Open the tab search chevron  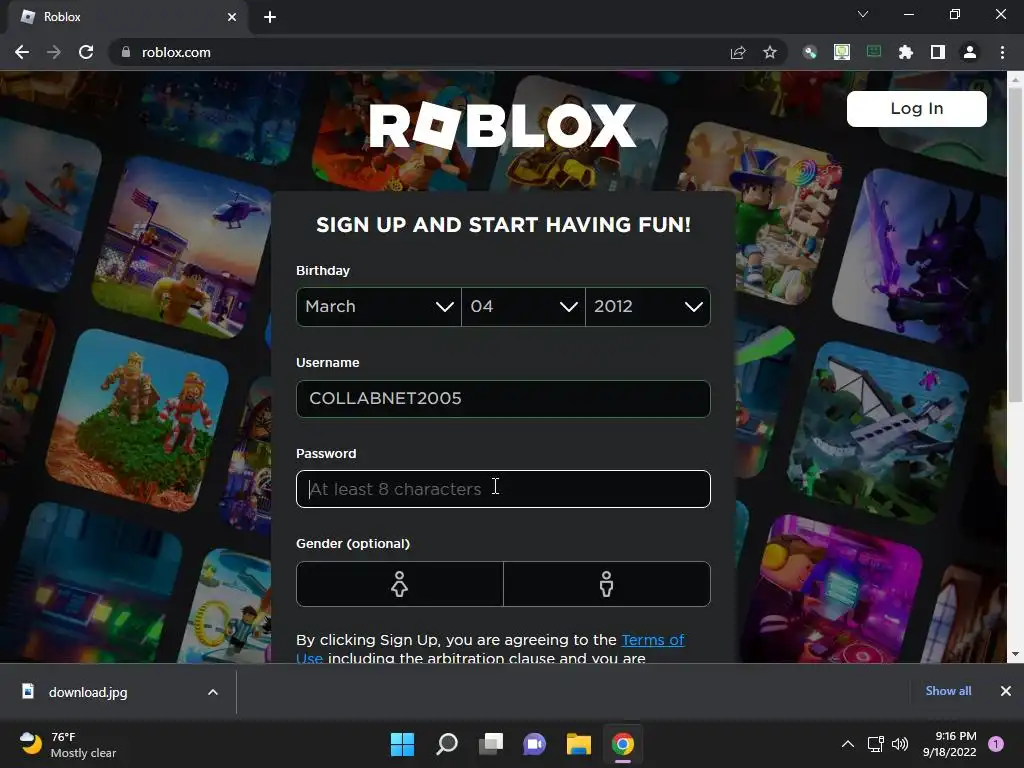863,14
